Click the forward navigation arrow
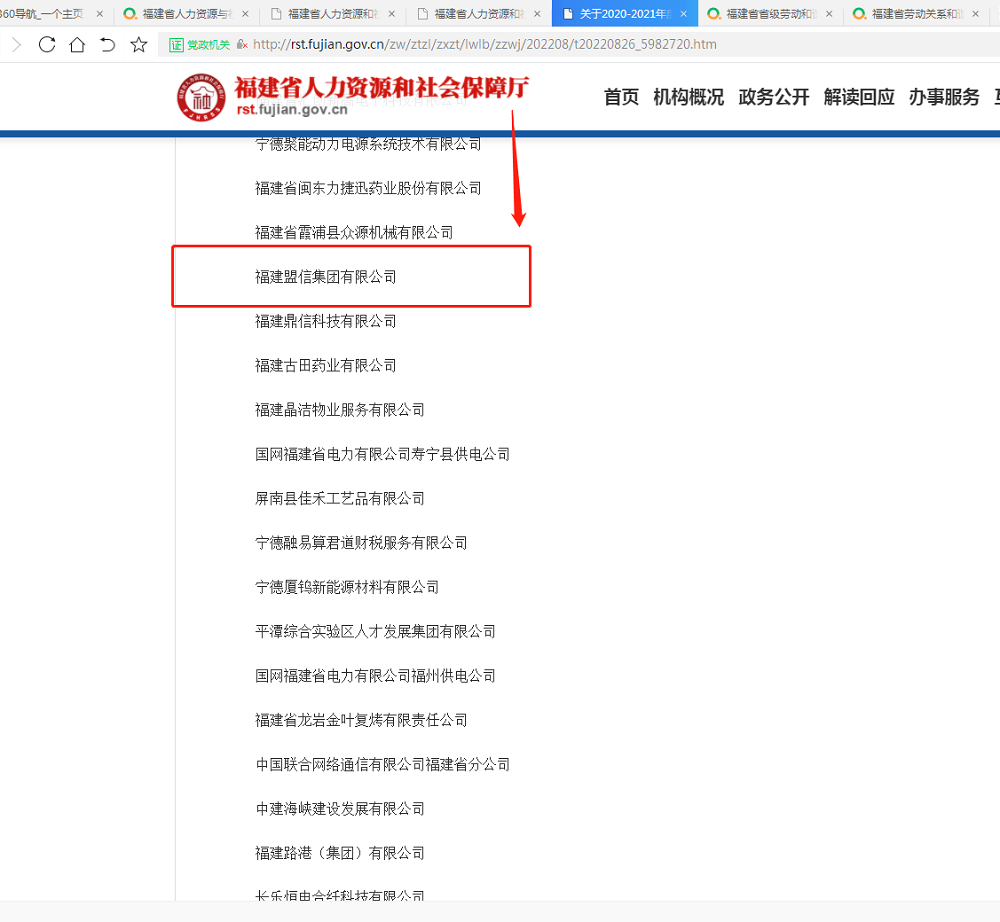The image size is (1000, 922). coord(16,45)
